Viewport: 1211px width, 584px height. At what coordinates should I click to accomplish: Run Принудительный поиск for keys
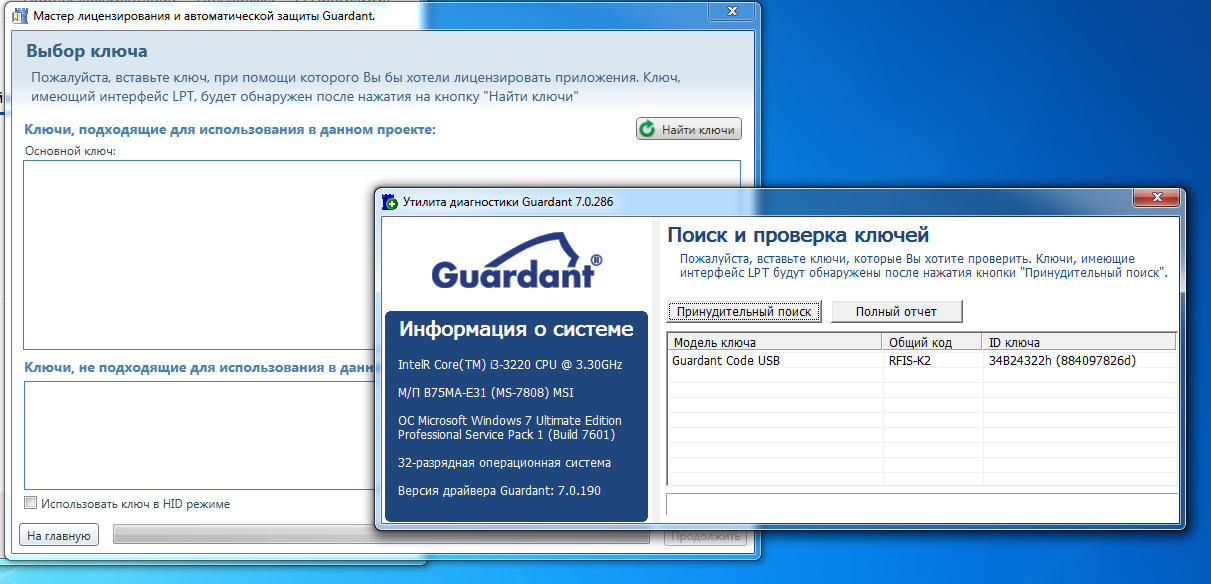[744, 311]
